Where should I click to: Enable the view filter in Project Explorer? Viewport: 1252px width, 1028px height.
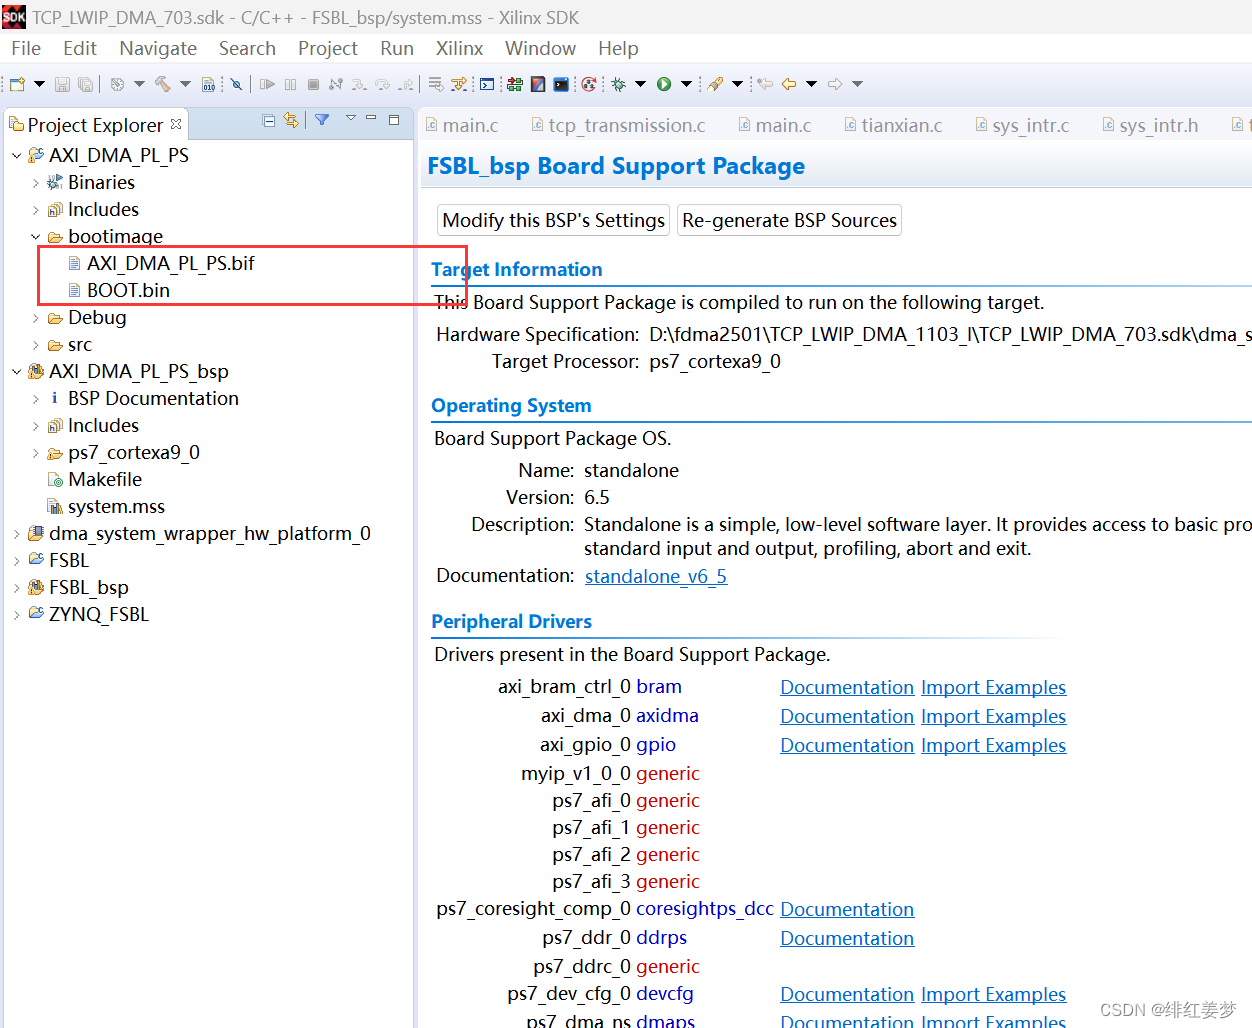(322, 120)
